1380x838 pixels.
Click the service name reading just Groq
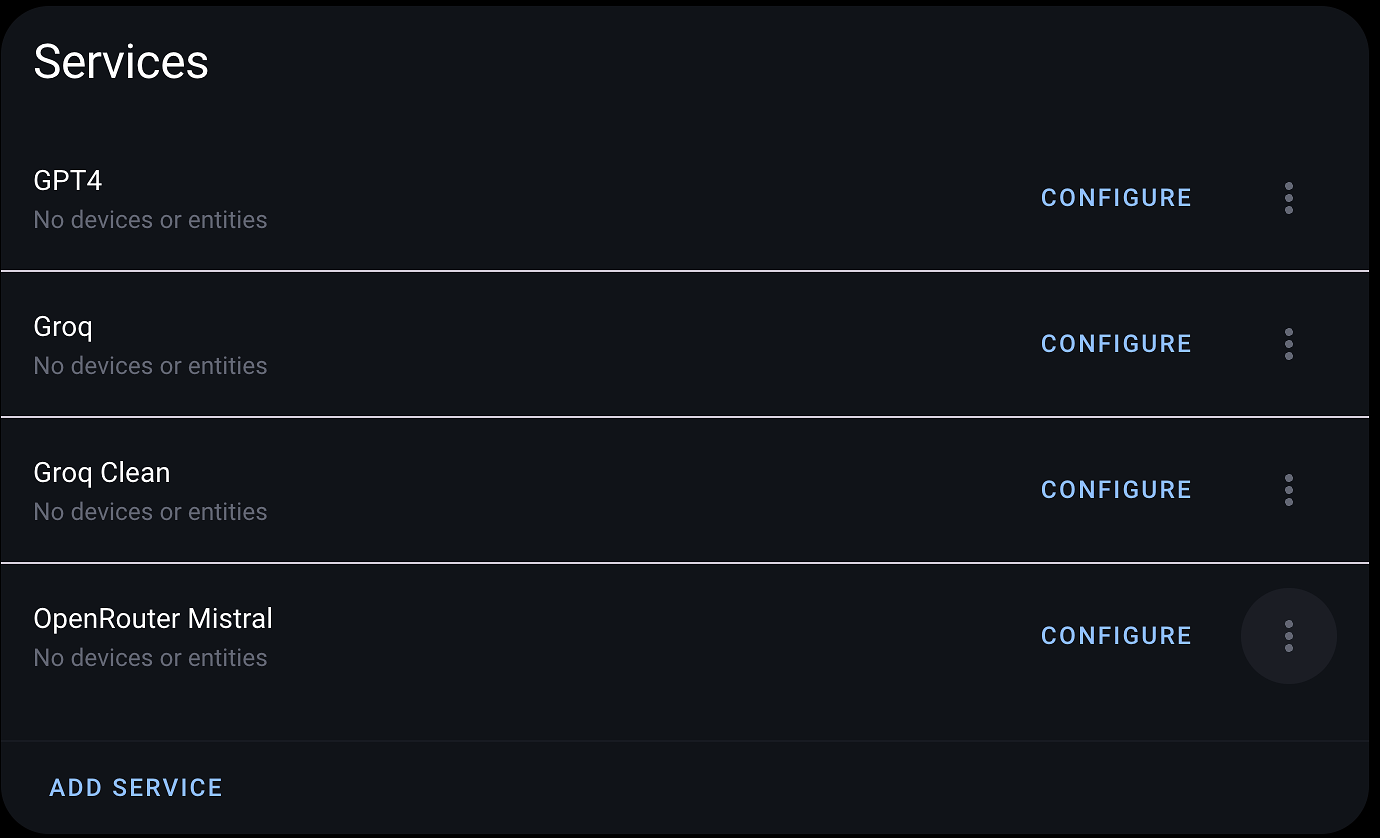tap(63, 327)
